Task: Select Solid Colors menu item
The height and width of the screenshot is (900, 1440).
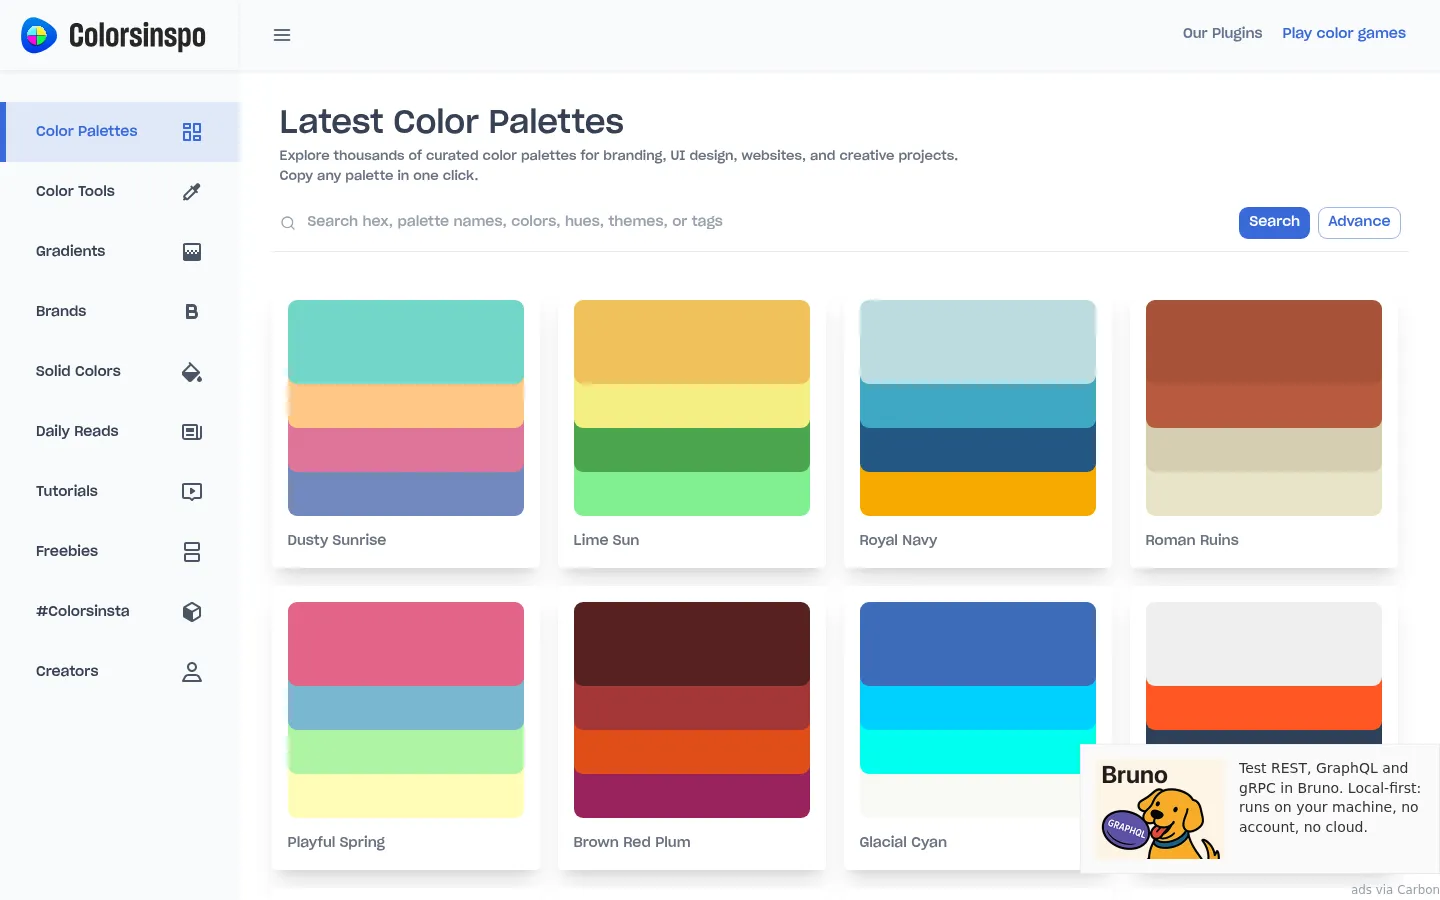Action: pos(120,372)
